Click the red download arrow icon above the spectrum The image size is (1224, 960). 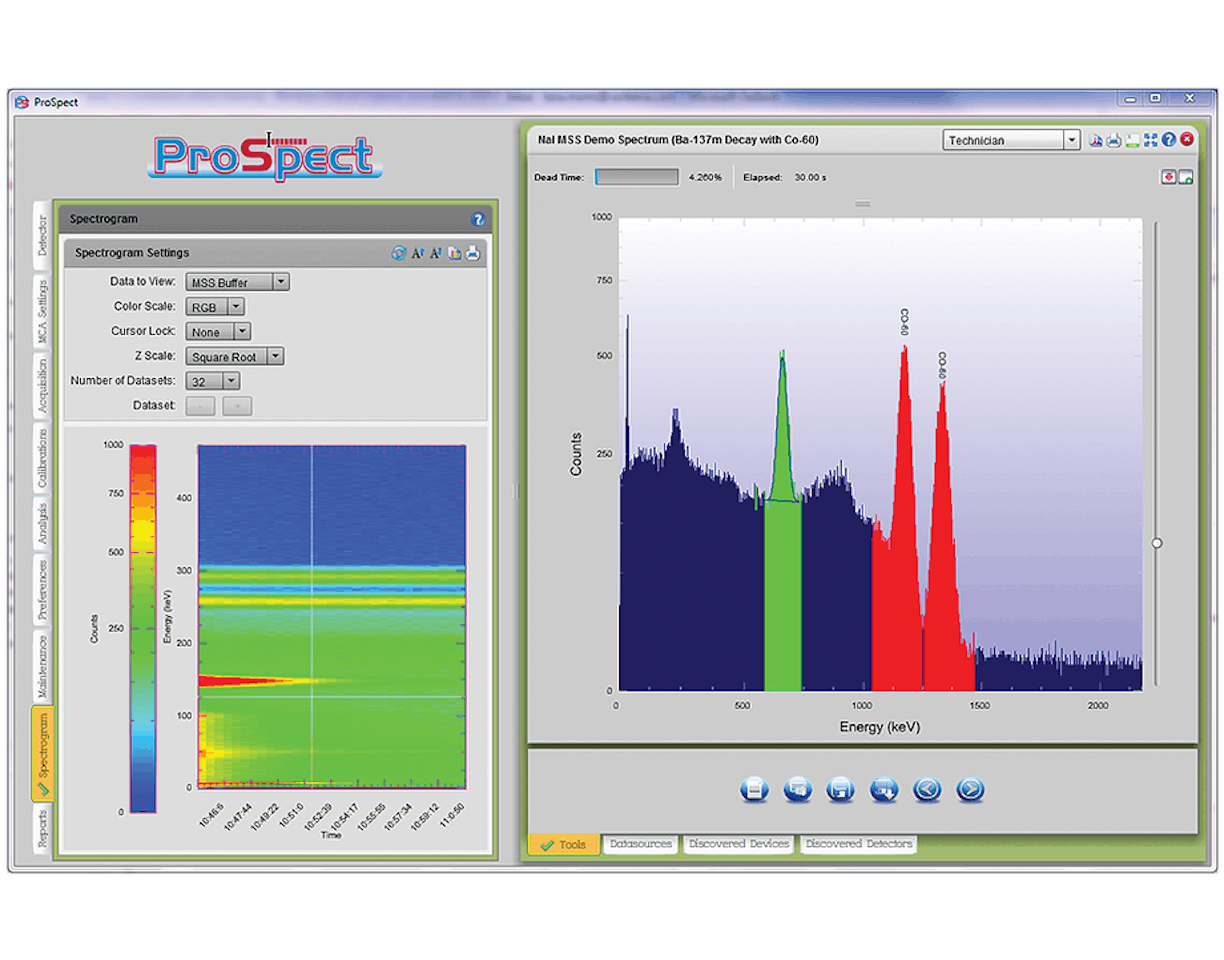(x=1168, y=176)
